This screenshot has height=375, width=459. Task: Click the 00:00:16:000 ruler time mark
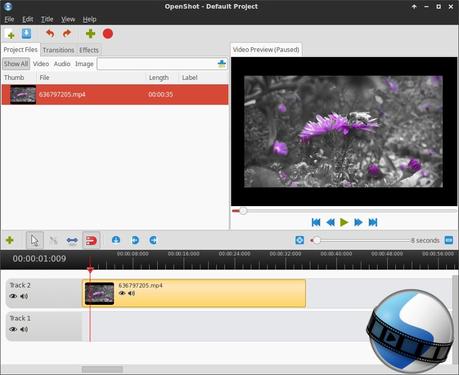tap(184, 254)
